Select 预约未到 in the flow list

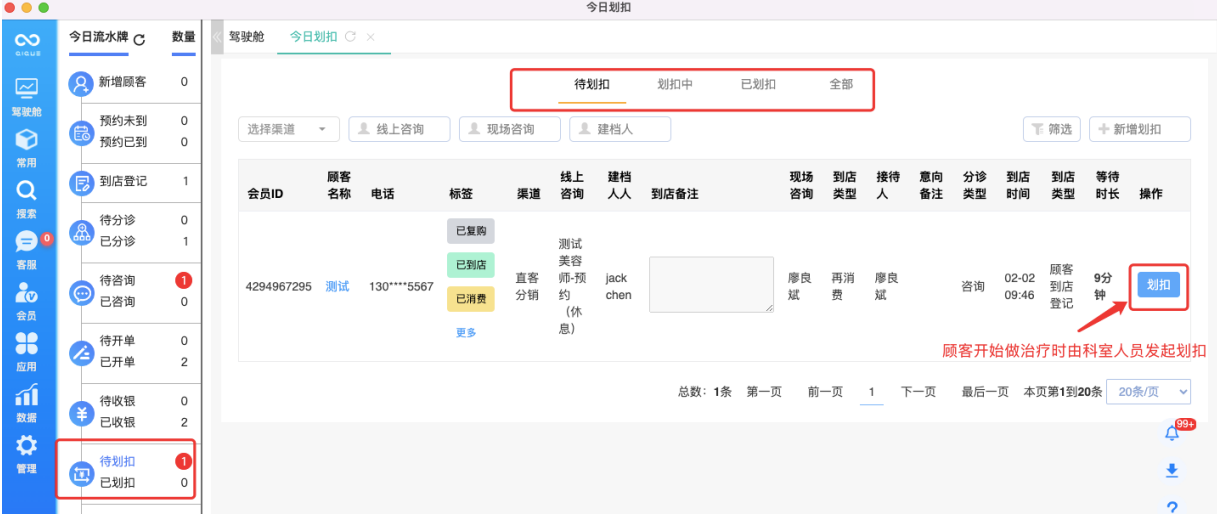pos(124,121)
